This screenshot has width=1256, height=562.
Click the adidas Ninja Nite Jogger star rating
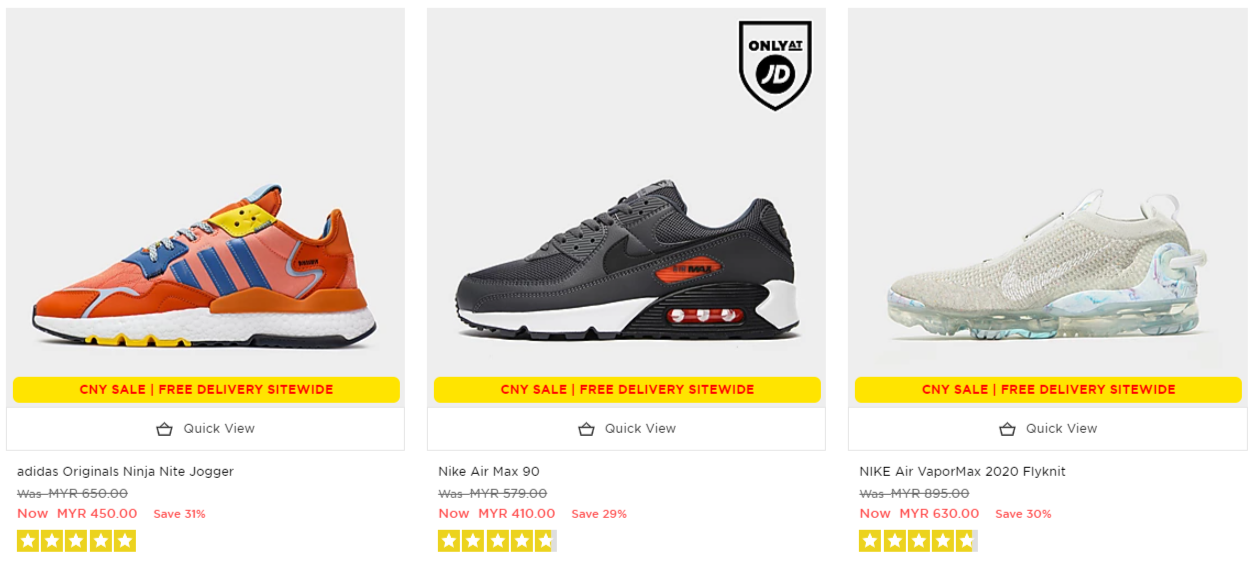[76, 541]
